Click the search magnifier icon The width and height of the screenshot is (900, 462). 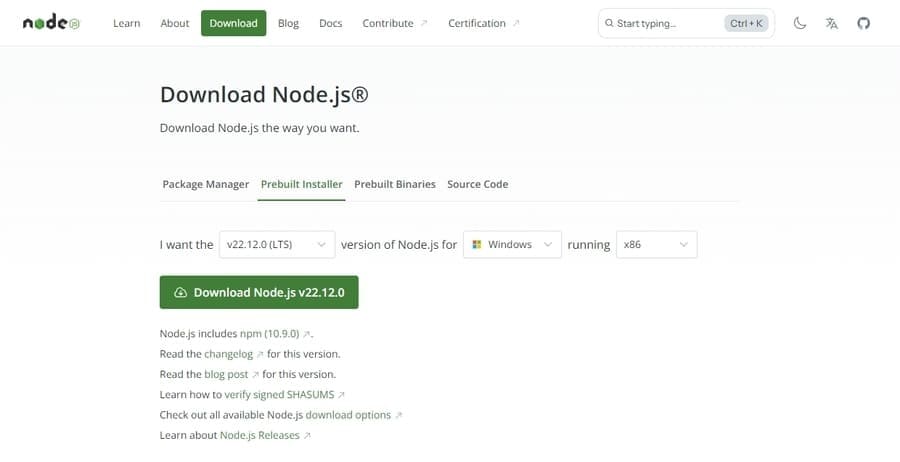tap(609, 23)
